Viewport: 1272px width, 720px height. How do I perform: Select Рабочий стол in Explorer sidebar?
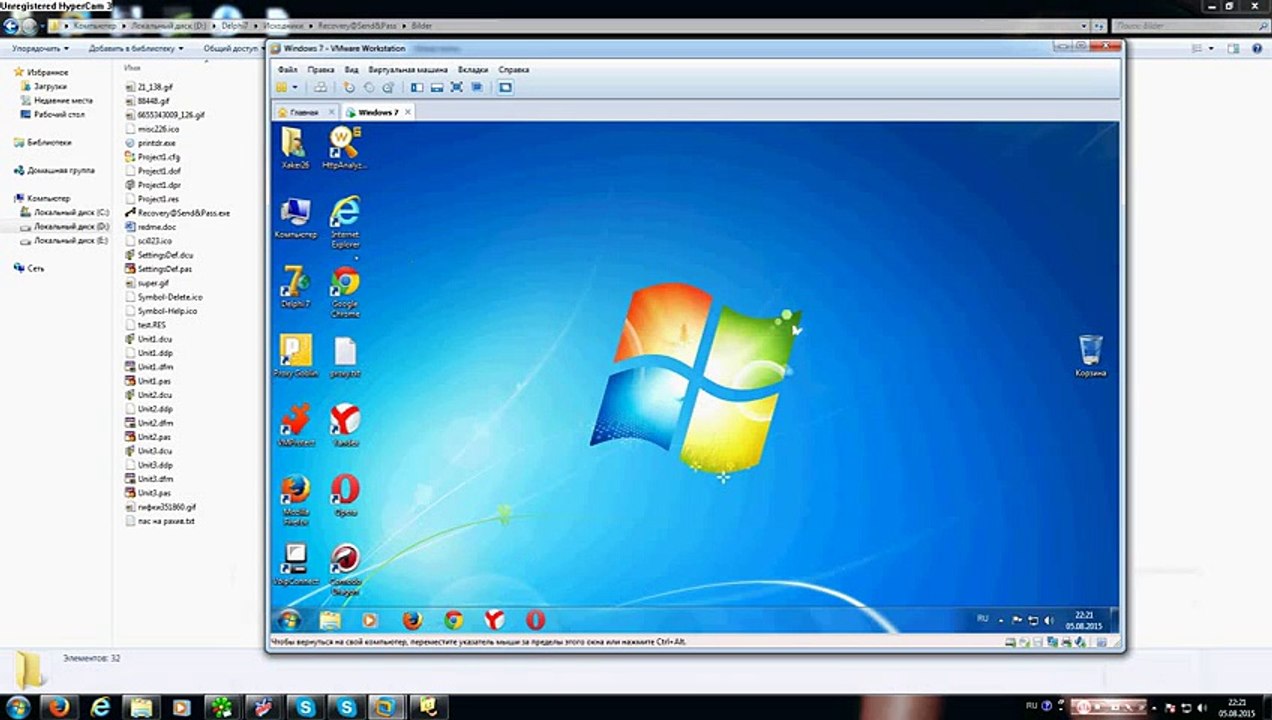pos(58,114)
